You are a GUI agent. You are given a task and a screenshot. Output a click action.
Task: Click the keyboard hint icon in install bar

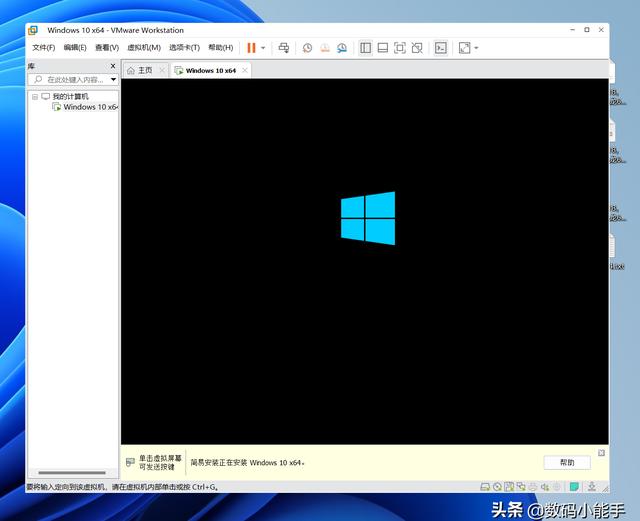(130, 462)
